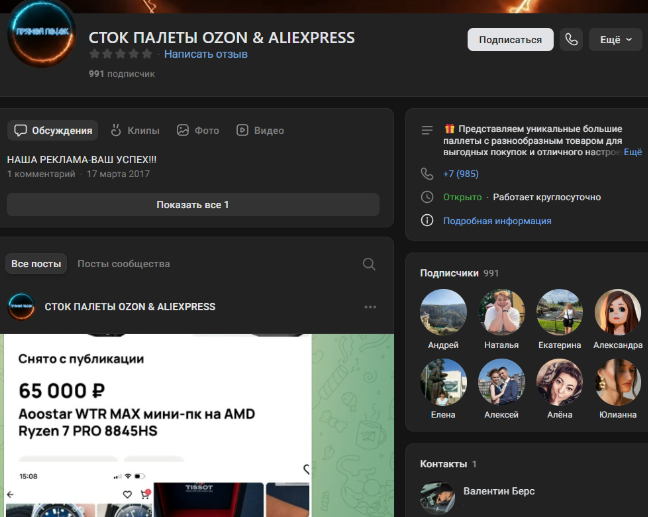Select the Все посты tab
Screen dimensions: 648x517
pos(36,264)
